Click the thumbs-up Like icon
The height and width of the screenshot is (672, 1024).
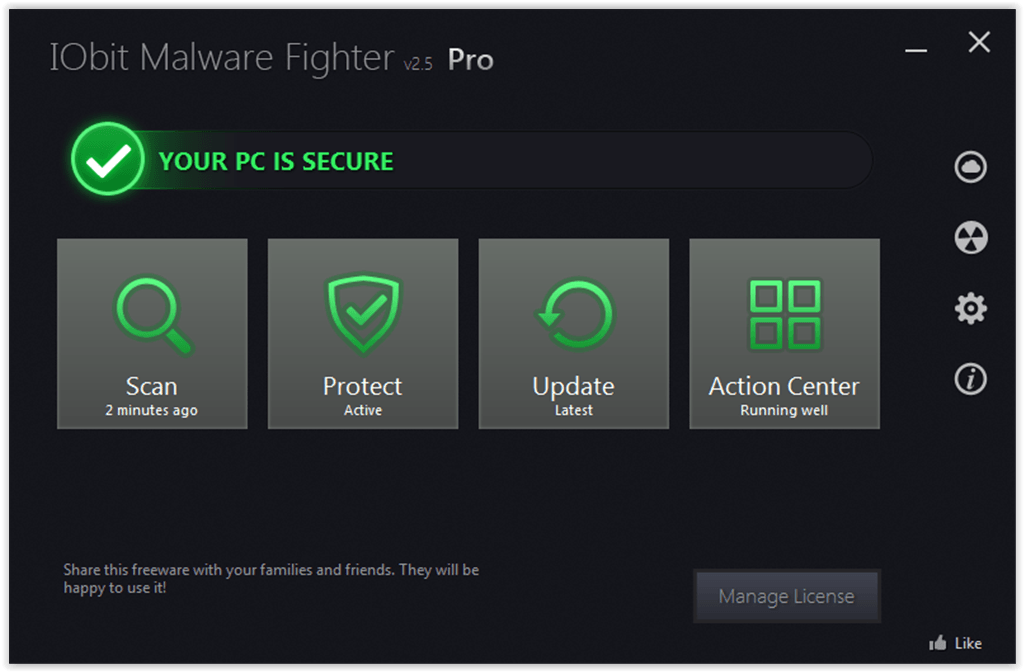(x=937, y=643)
